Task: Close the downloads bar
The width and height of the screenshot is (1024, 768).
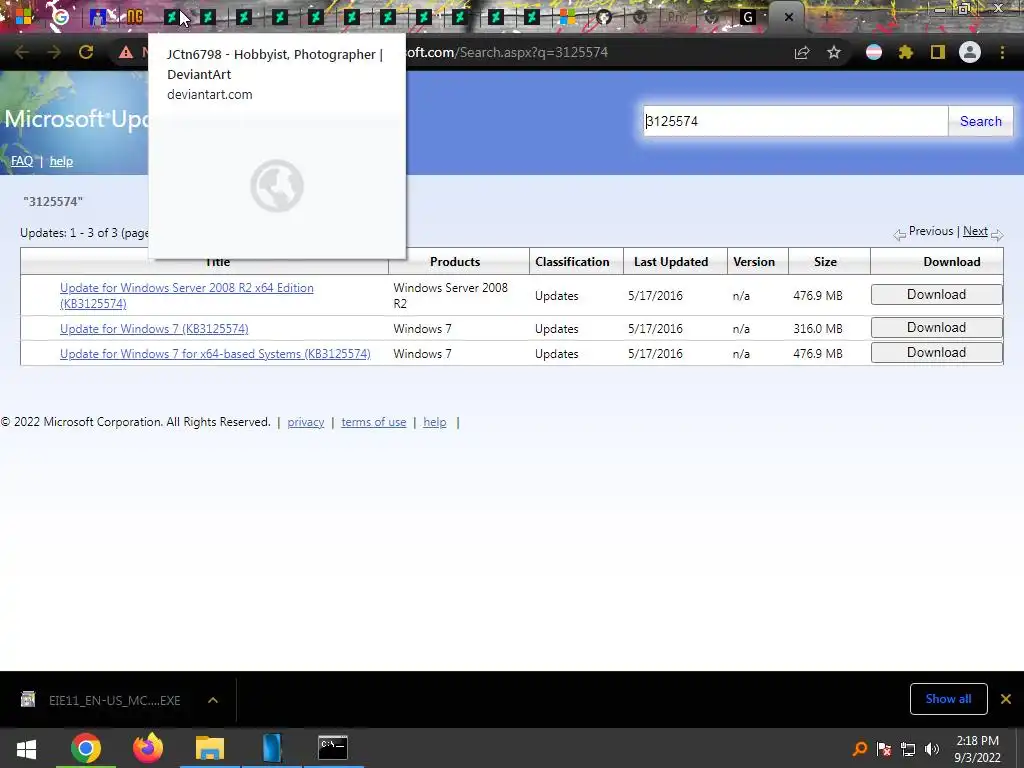Action: tap(1006, 699)
